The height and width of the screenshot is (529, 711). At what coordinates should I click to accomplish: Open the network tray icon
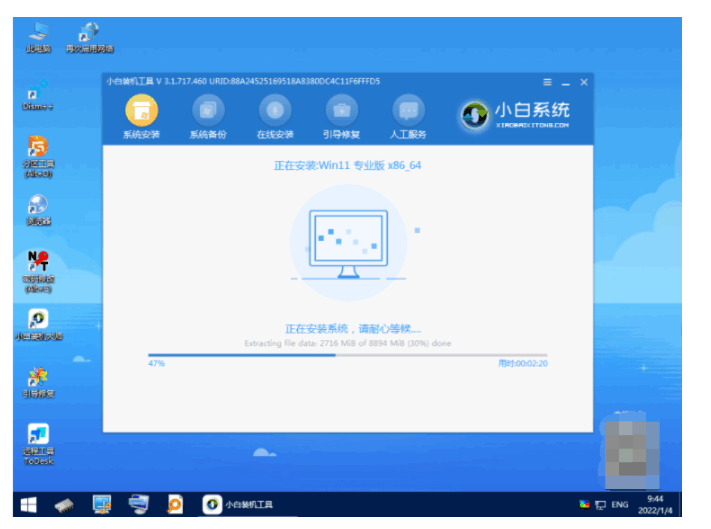click(x=600, y=505)
